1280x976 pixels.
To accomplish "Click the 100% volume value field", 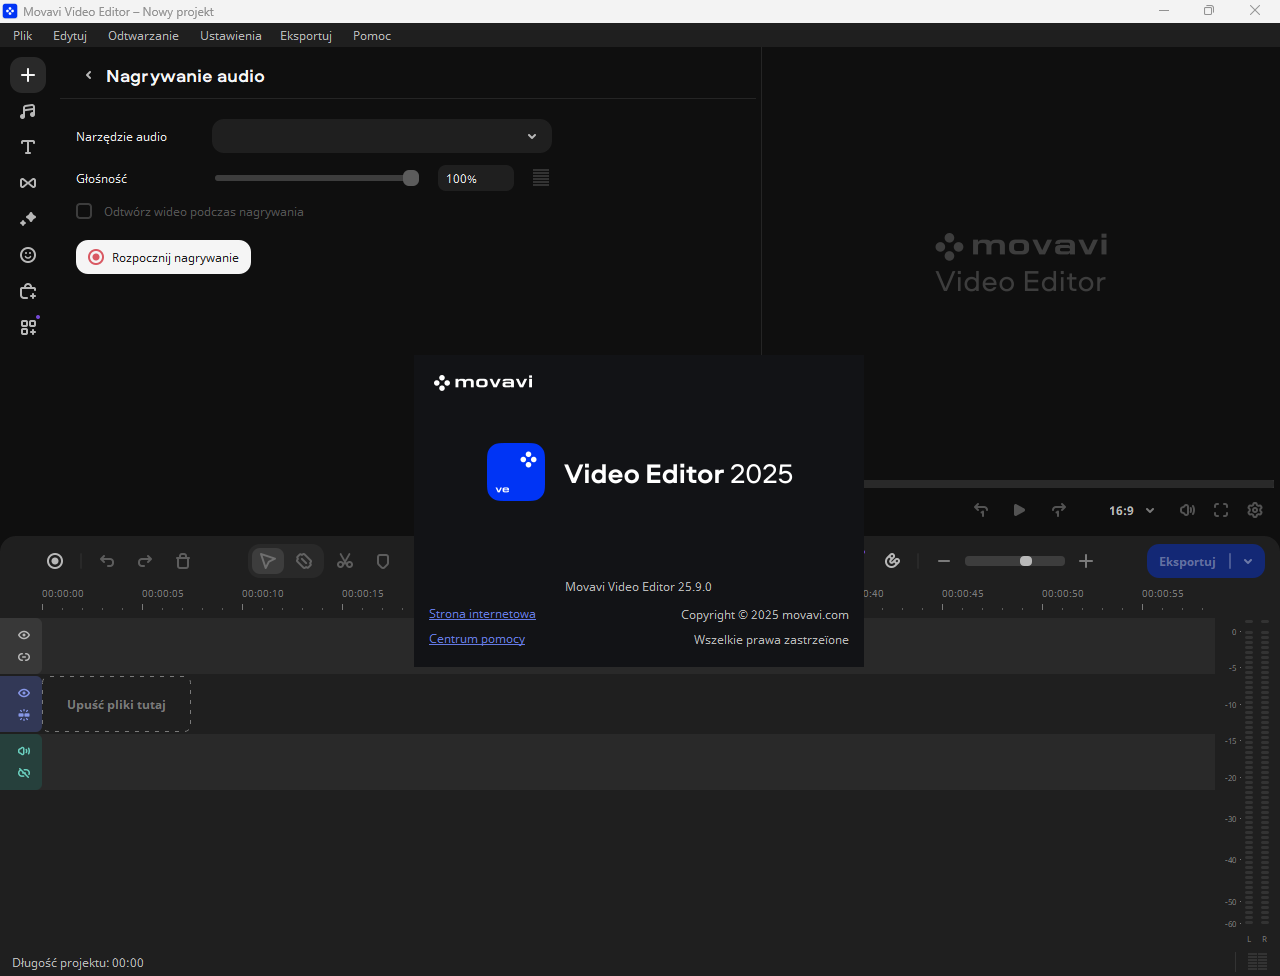I will coord(476,178).
